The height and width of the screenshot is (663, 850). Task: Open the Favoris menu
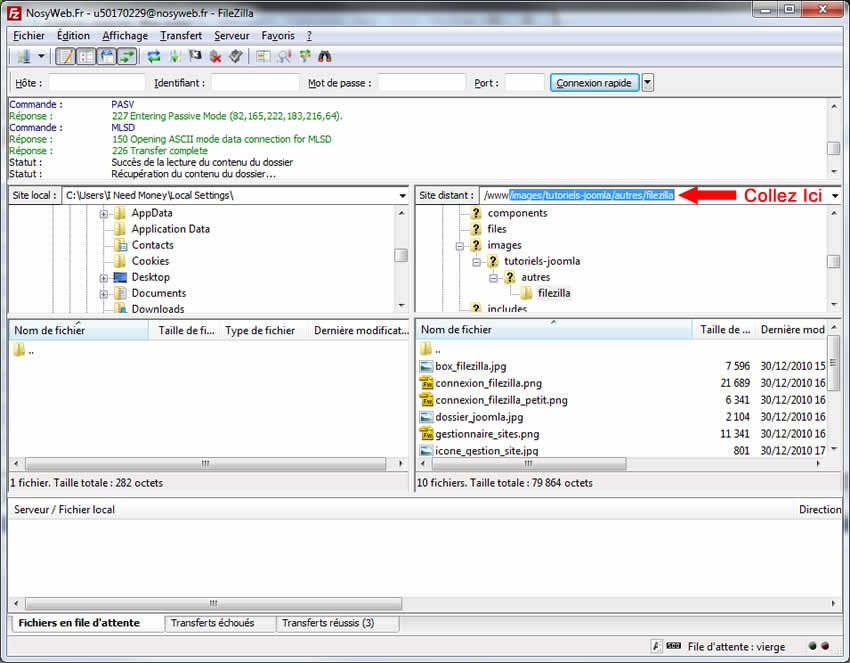(x=278, y=36)
